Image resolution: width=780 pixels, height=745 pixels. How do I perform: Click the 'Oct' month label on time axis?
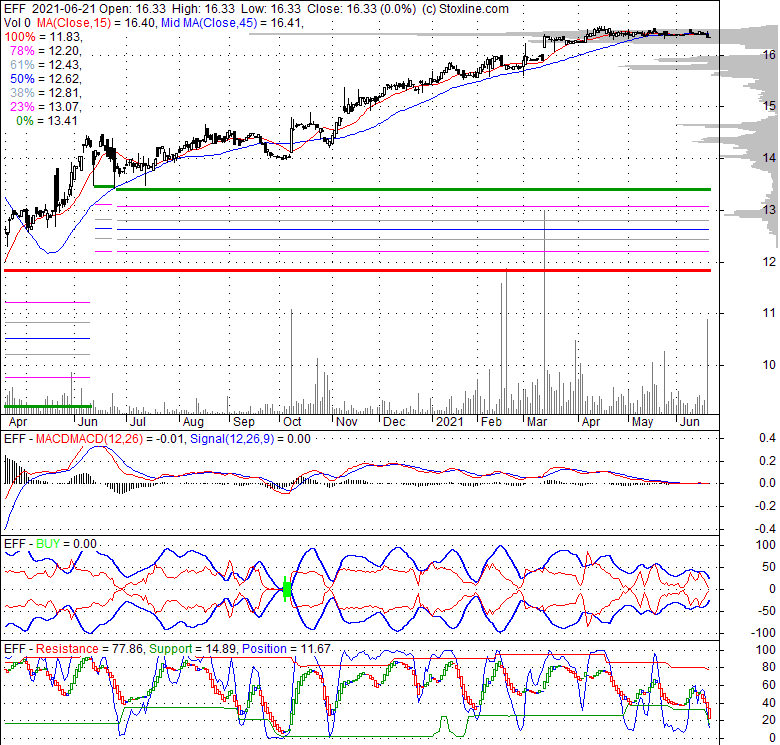click(x=292, y=422)
